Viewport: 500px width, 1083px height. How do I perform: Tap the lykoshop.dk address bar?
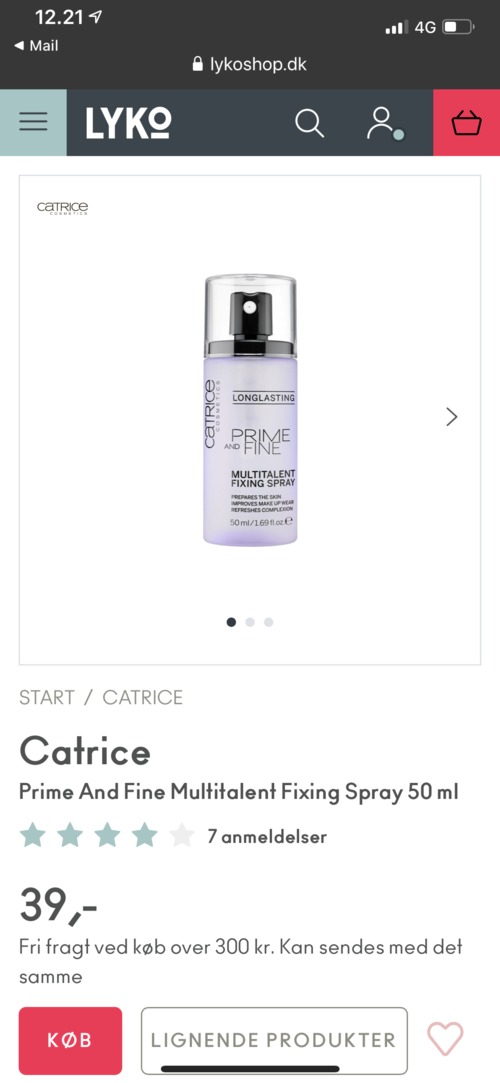(250, 65)
